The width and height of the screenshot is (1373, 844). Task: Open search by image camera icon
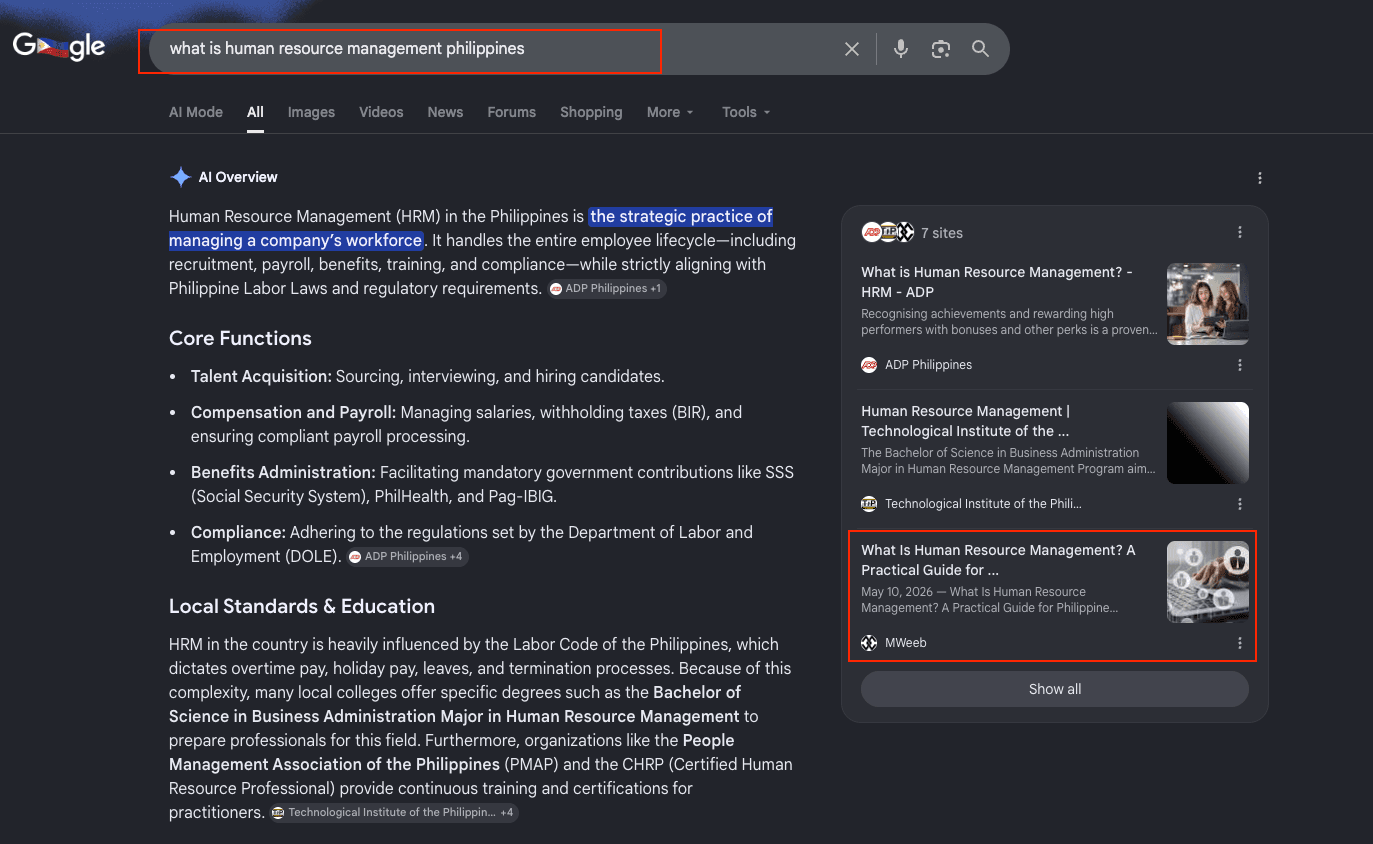click(940, 49)
